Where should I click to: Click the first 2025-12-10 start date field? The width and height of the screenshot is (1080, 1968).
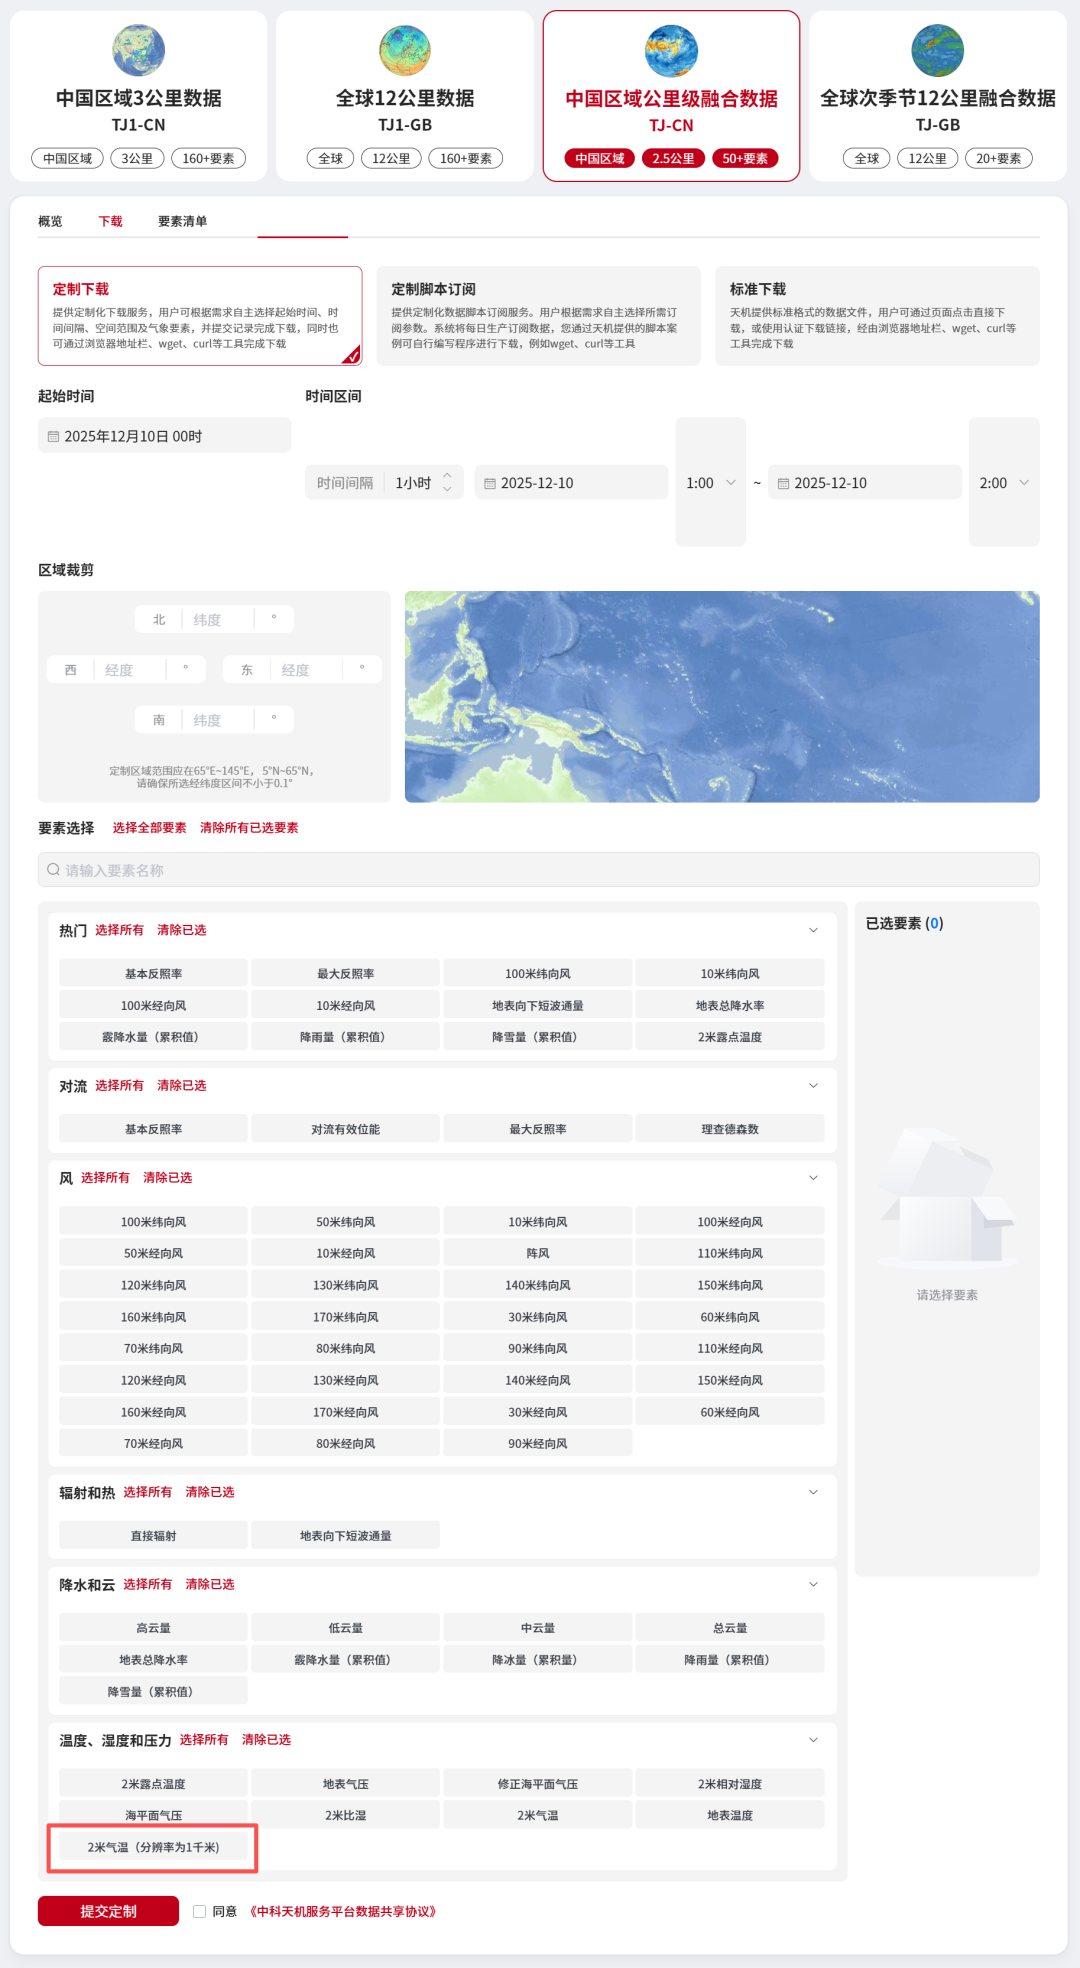click(571, 483)
